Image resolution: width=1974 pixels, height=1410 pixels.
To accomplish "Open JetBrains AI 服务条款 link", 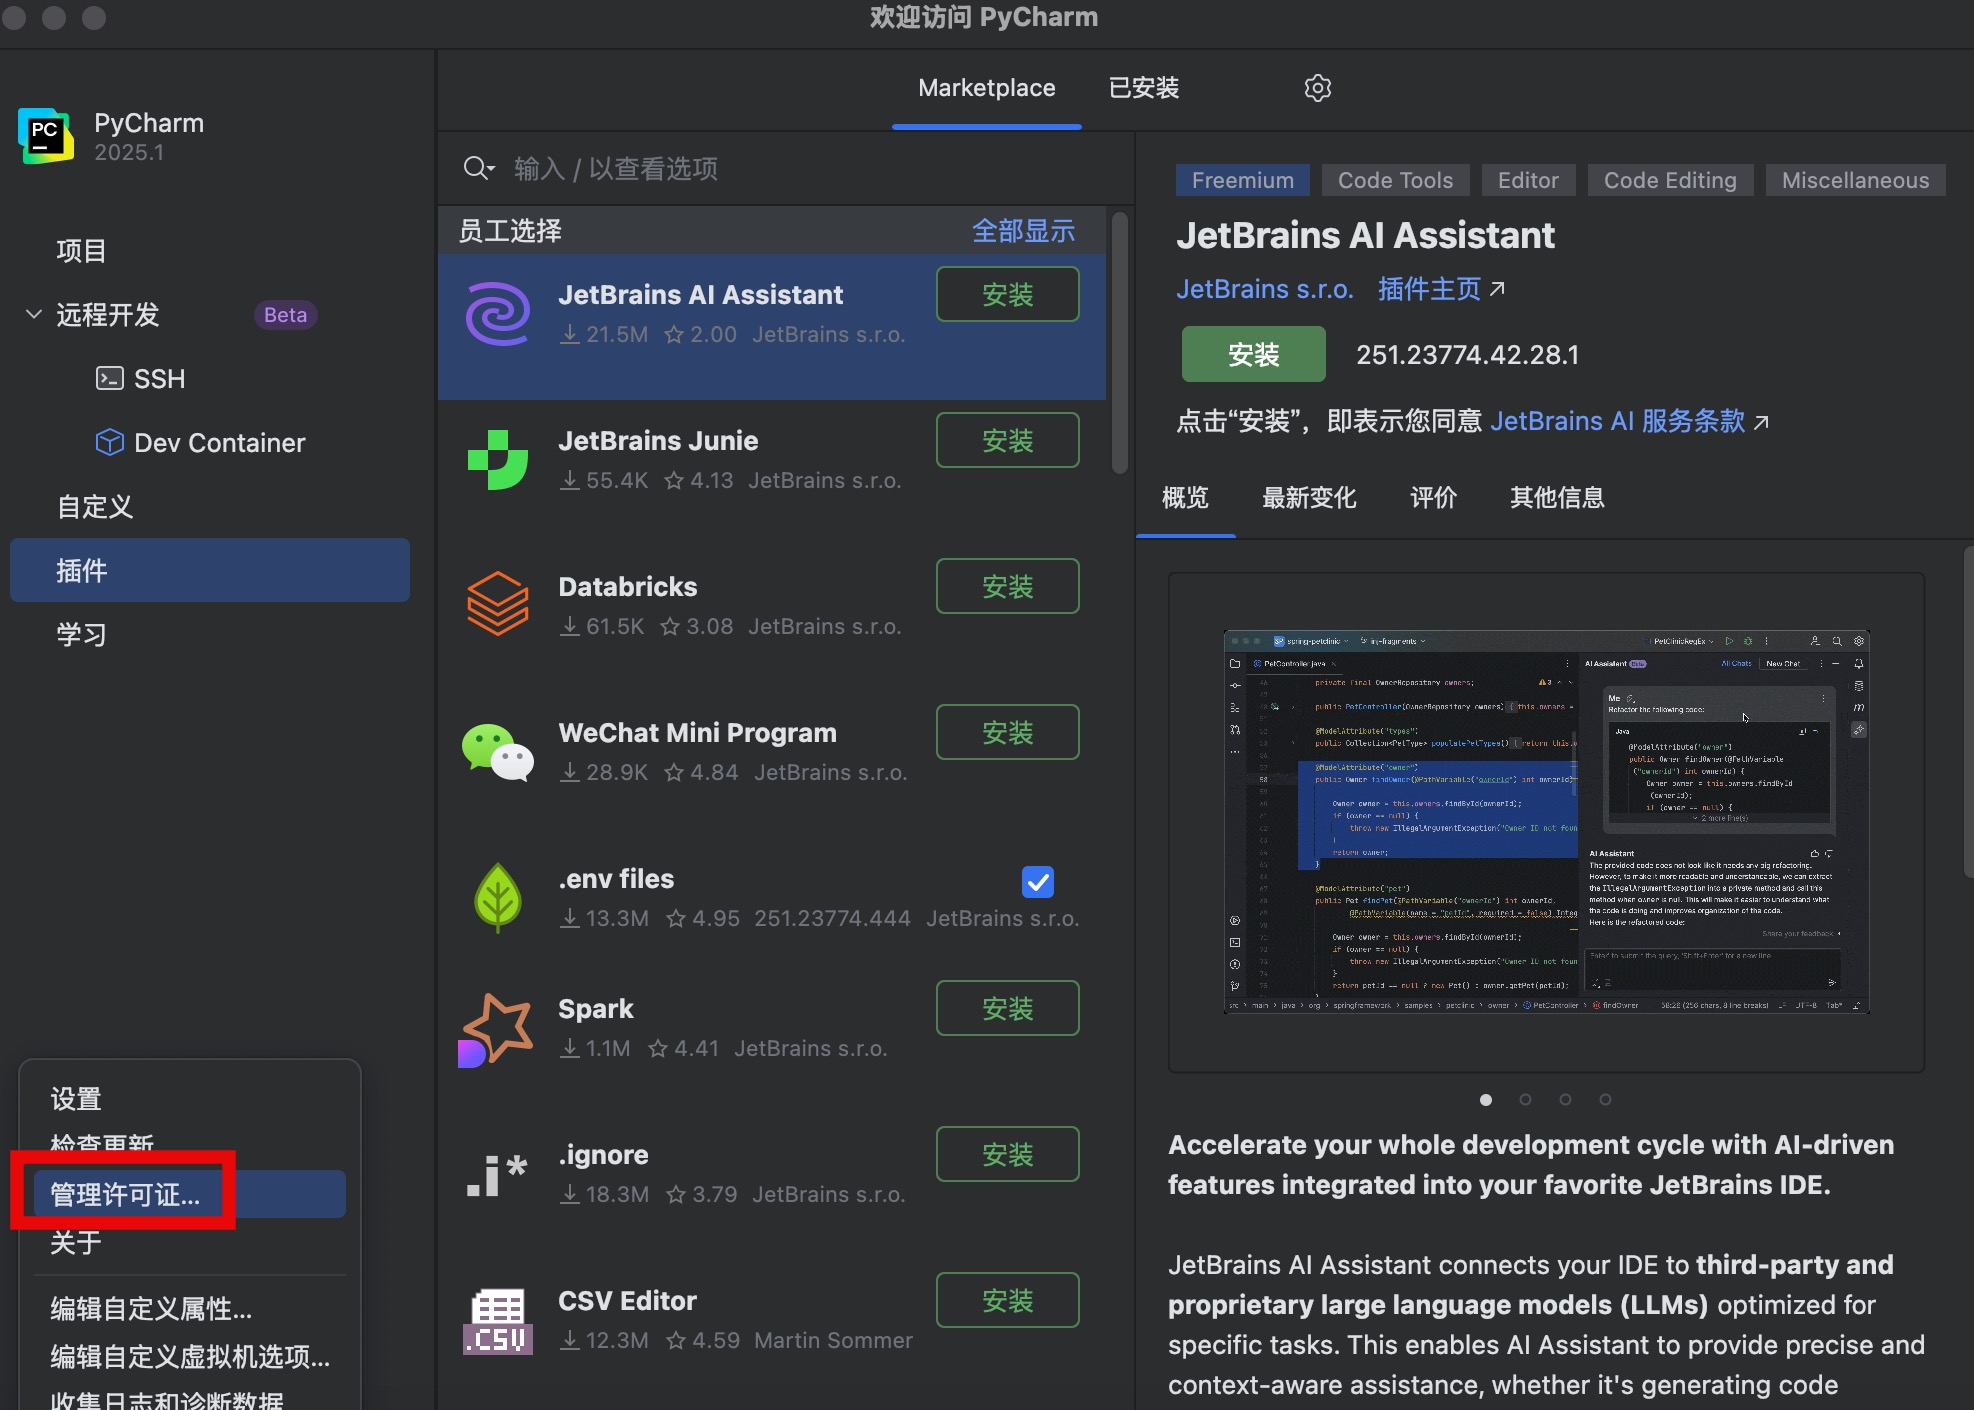I will tap(1617, 421).
